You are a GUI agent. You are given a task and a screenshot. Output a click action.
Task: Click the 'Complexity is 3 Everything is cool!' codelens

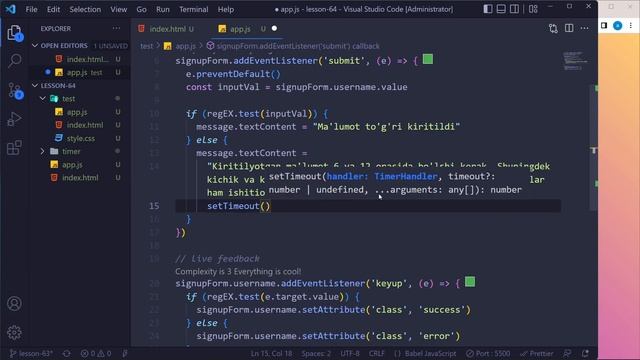[x=238, y=271]
